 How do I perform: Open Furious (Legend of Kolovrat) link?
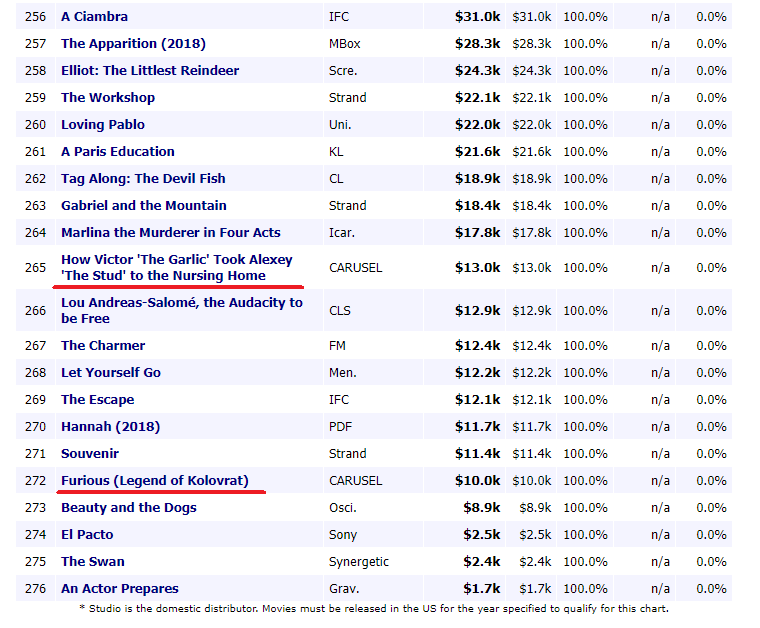click(x=155, y=481)
